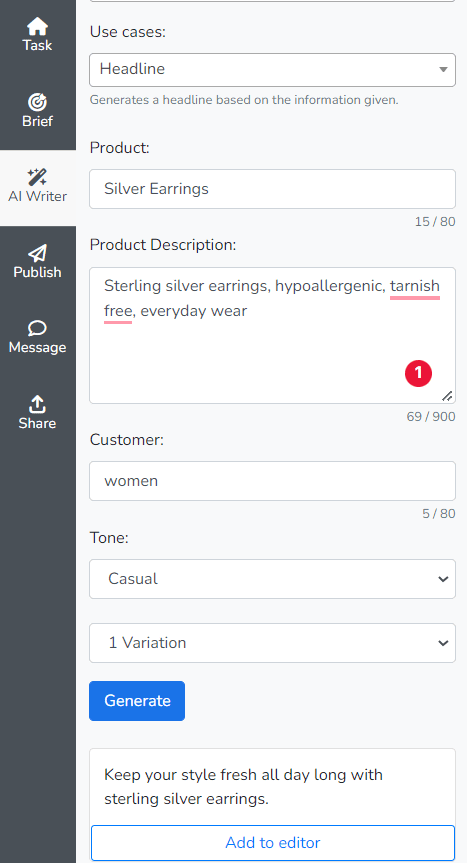The height and width of the screenshot is (863, 467).
Task: Open the Share upload icon
Action: click(x=37, y=404)
